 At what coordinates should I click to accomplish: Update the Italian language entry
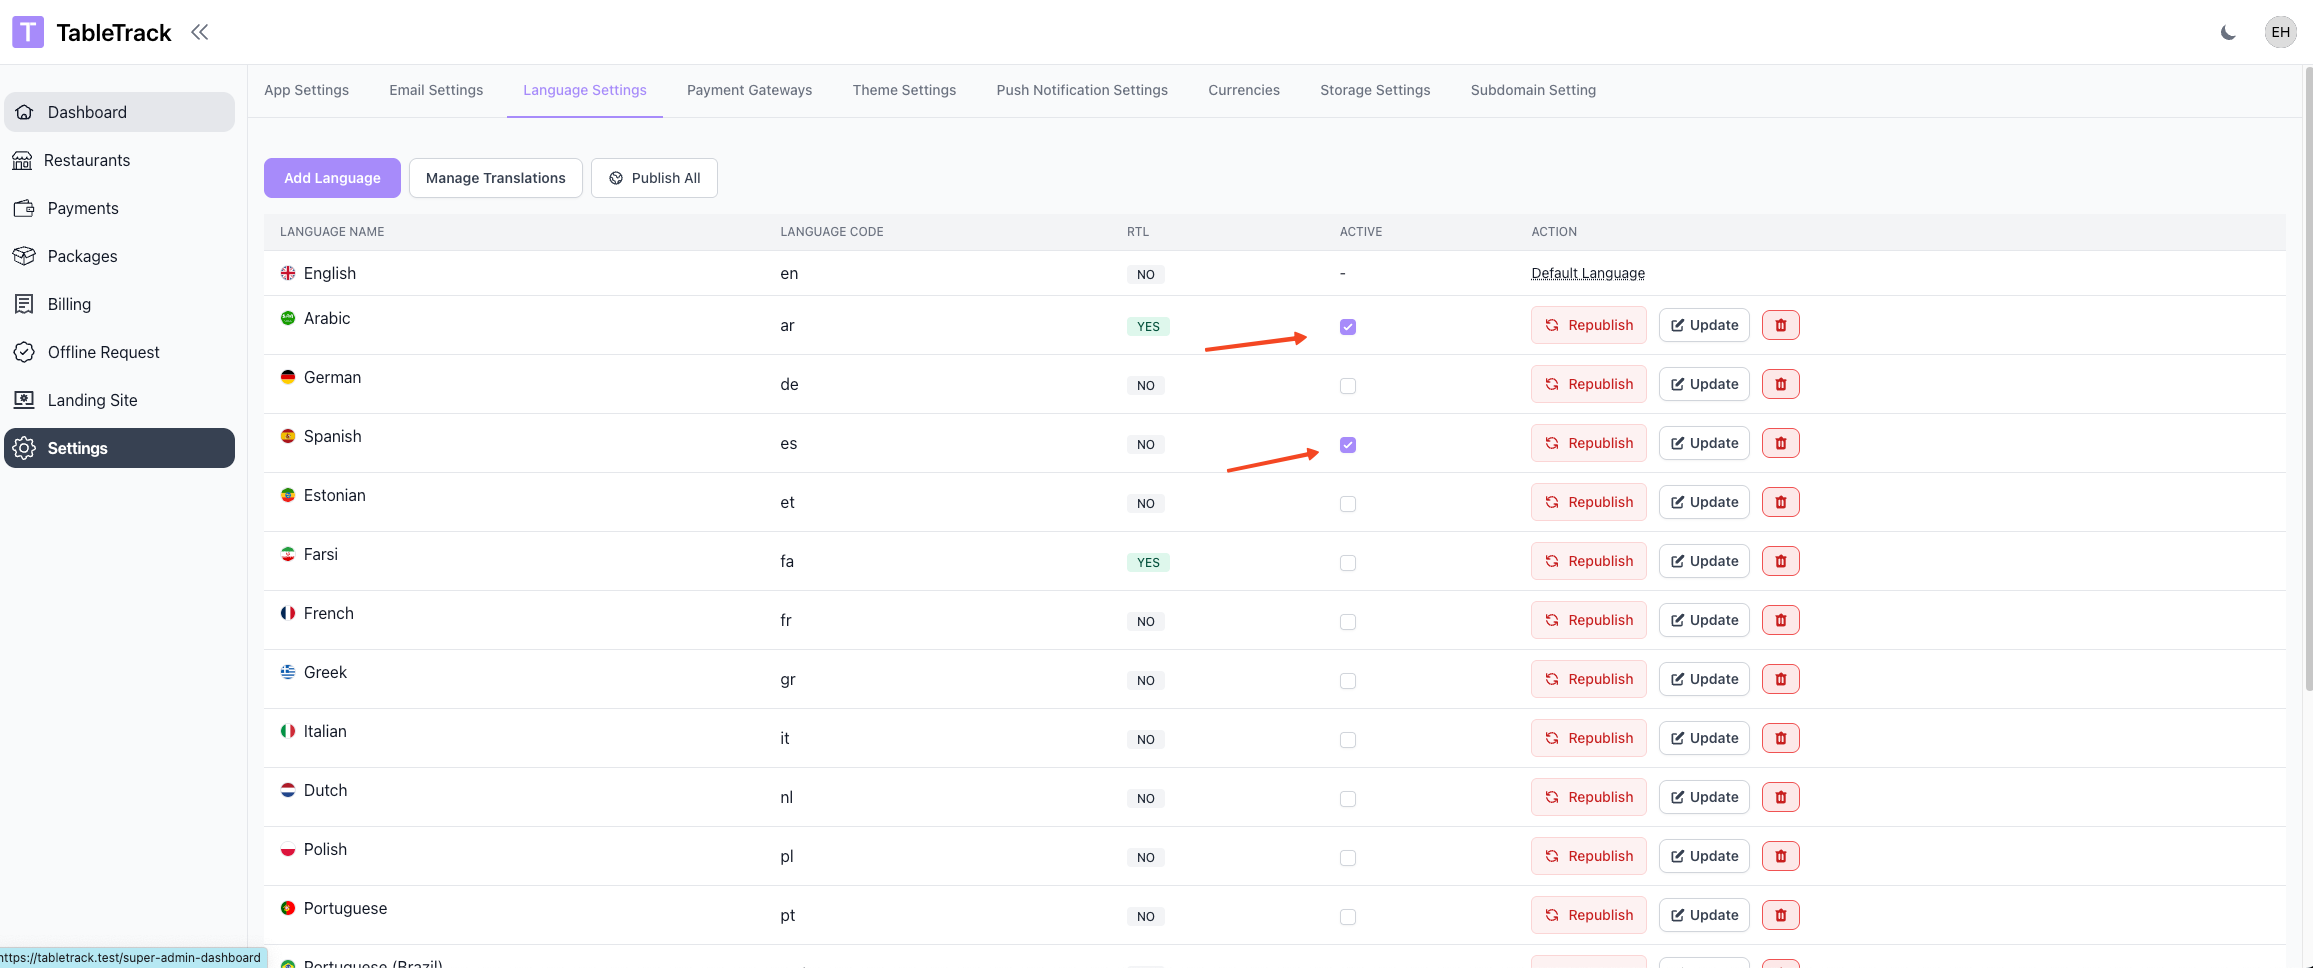1704,738
